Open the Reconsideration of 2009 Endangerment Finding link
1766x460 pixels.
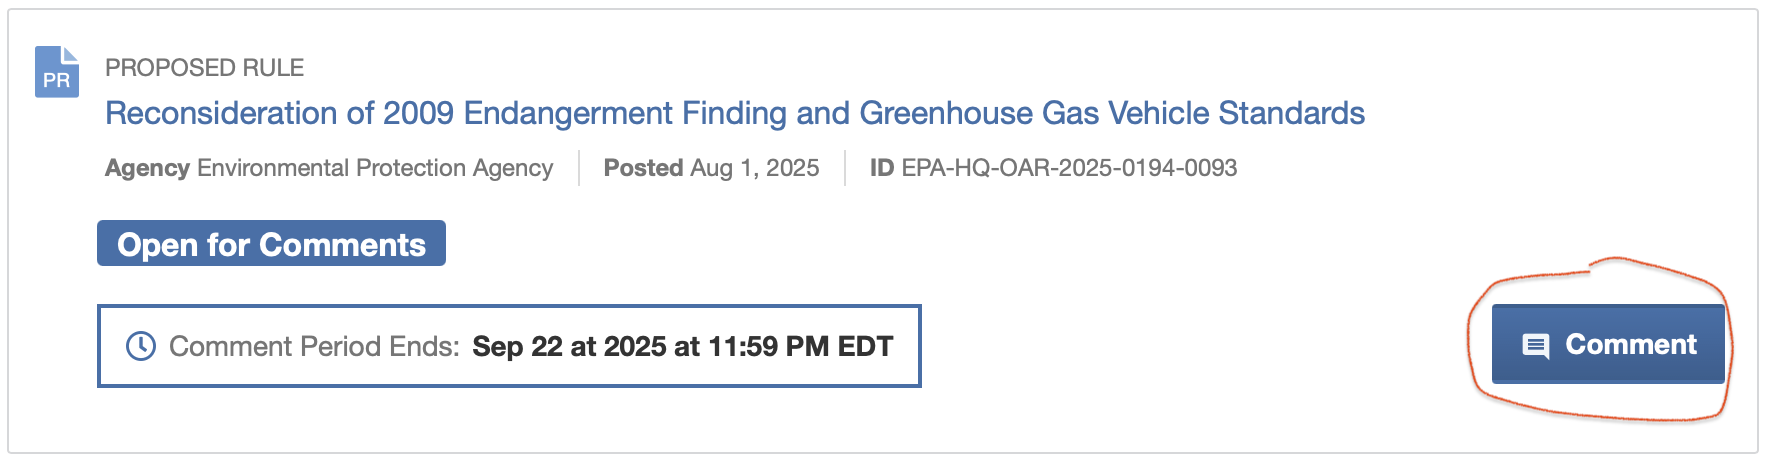tap(735, 113)
